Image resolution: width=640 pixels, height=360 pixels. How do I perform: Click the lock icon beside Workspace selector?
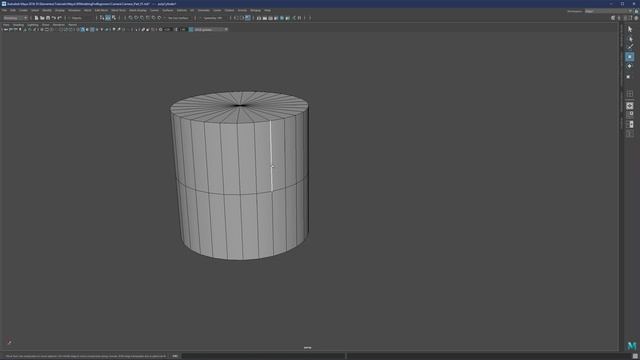pos(636,11)
